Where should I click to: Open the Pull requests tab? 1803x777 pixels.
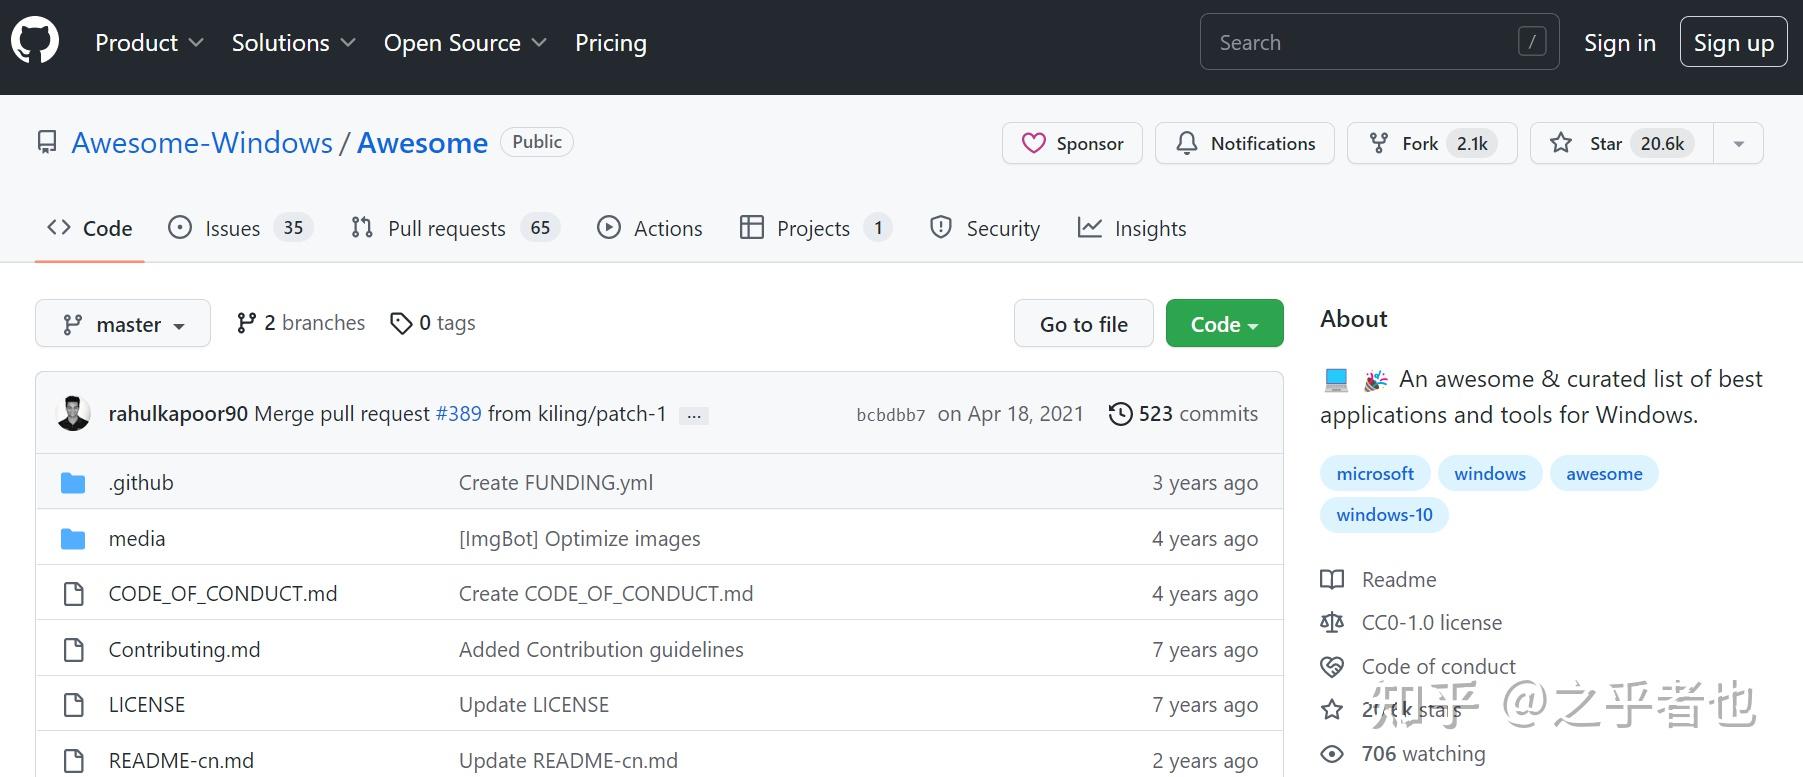pyautogui.click(x=455, y=228)
